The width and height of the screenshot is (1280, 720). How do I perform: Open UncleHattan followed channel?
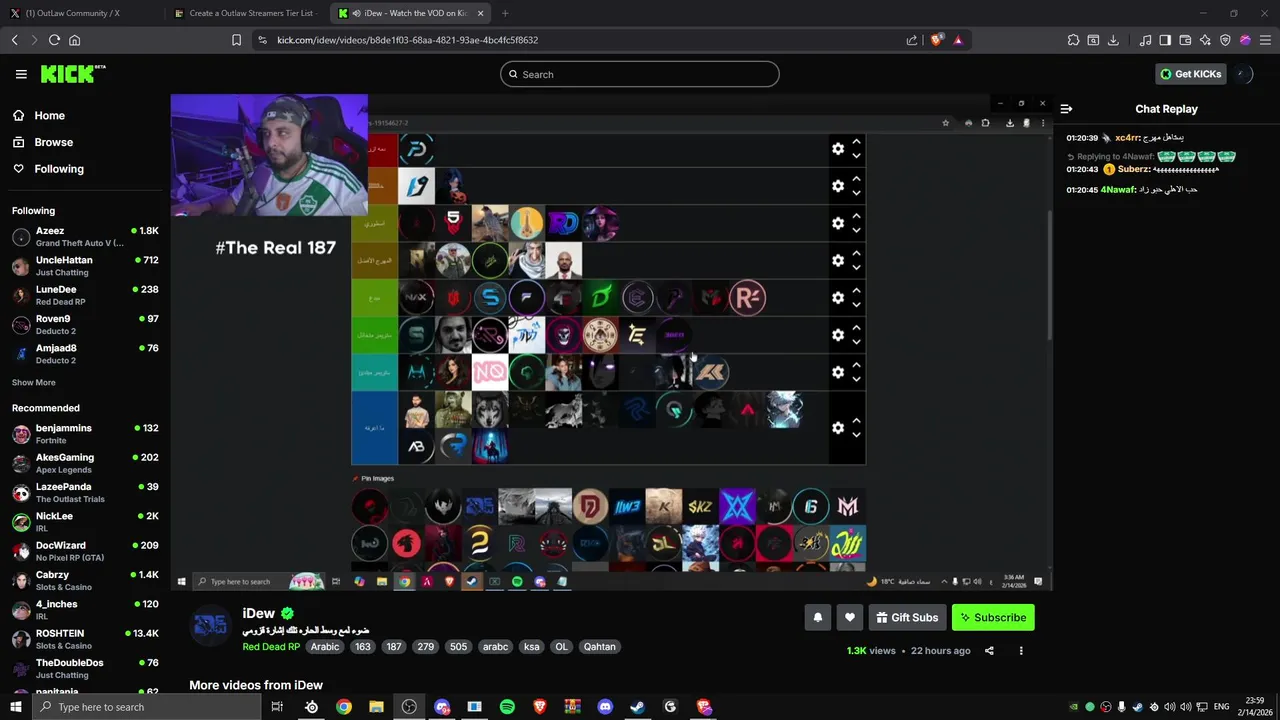85,266
